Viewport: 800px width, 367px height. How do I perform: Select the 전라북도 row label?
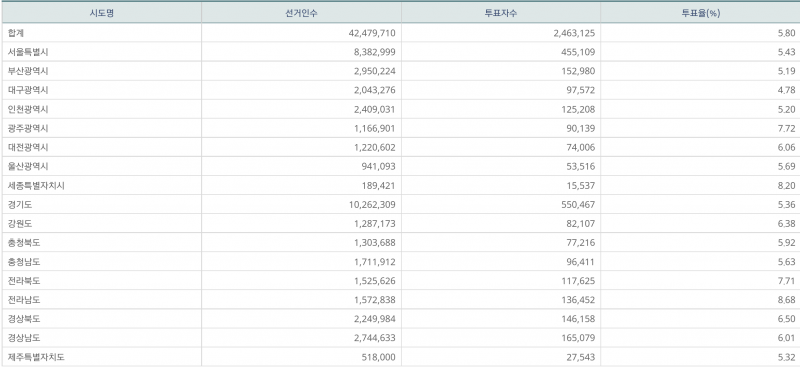[x=24, y=281]
